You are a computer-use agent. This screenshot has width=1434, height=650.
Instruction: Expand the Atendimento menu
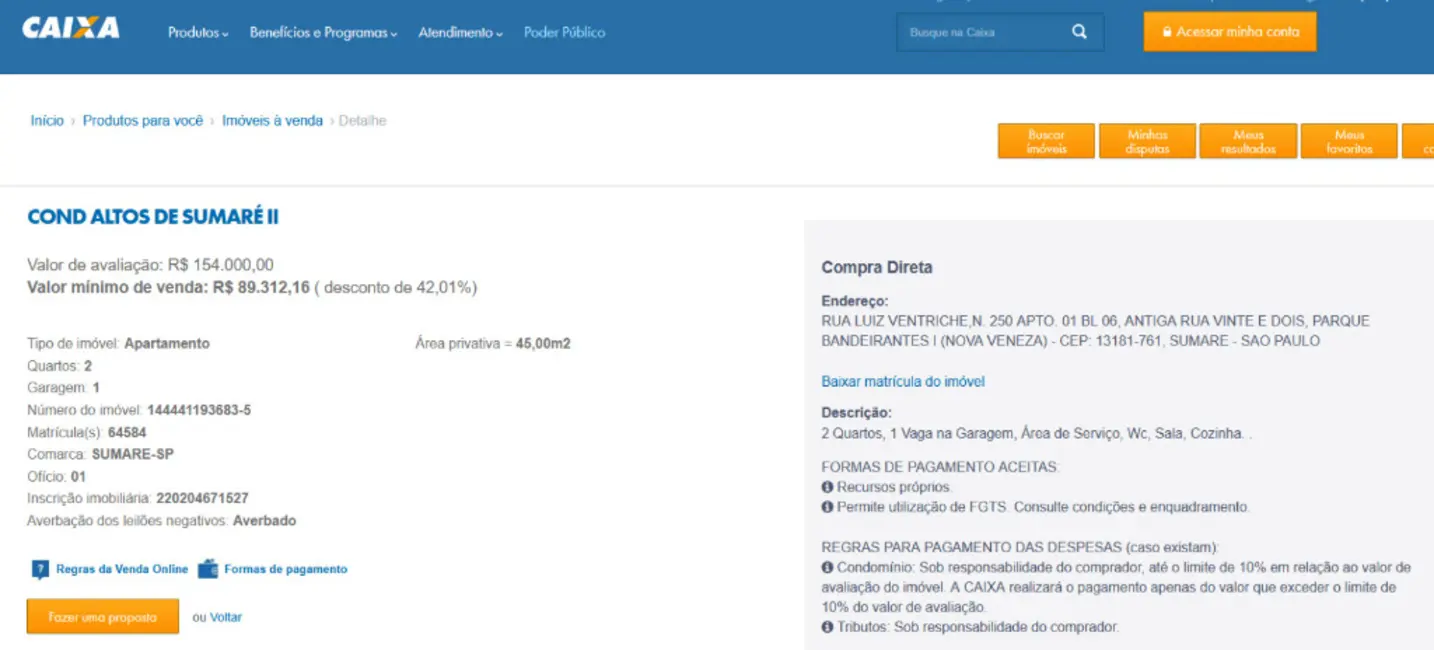(x=460, y=33)
